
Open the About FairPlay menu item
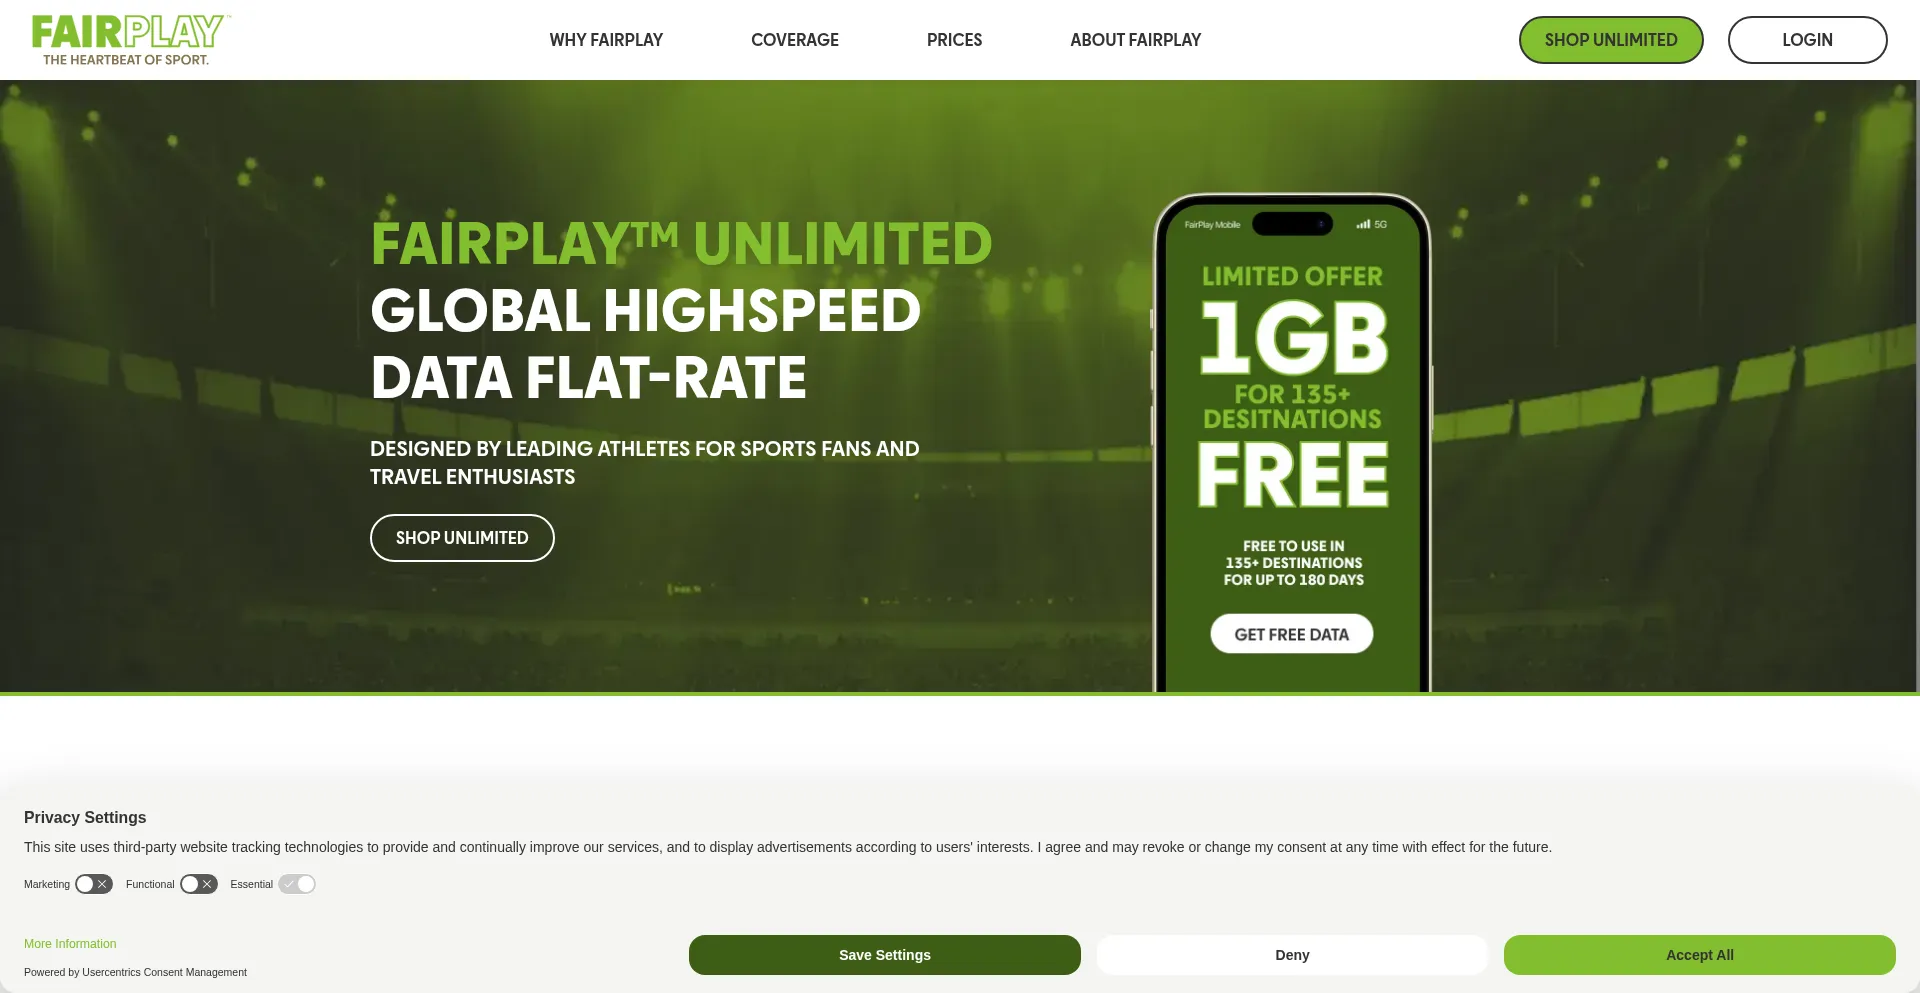[1135, 40]
